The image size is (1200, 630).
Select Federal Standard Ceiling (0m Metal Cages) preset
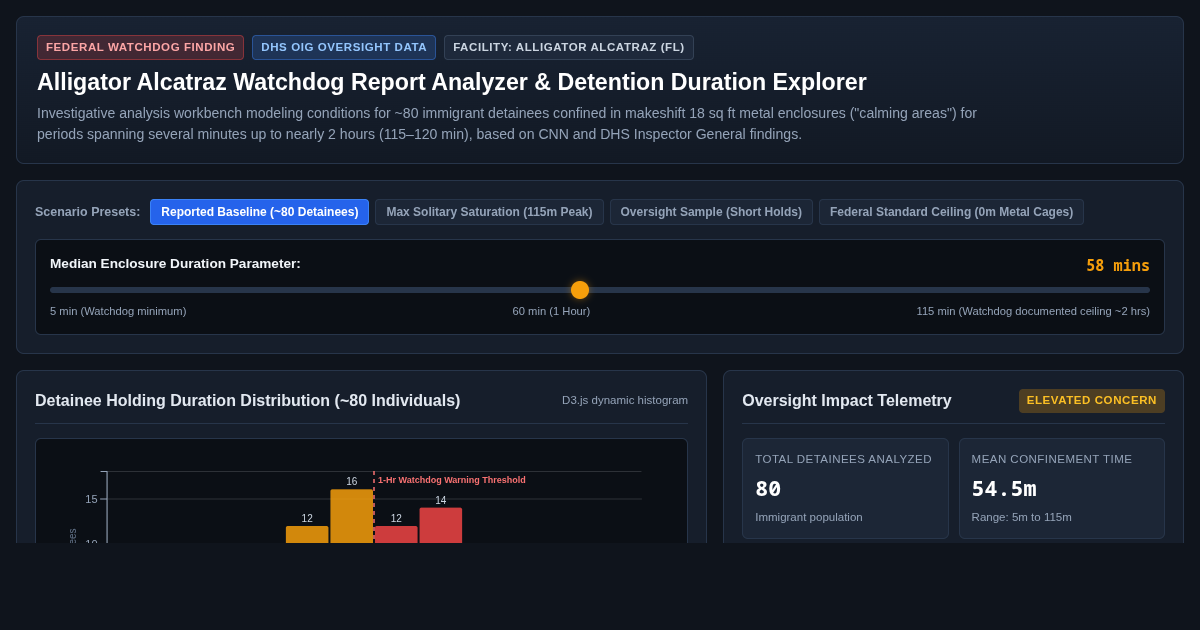point(951,212)
